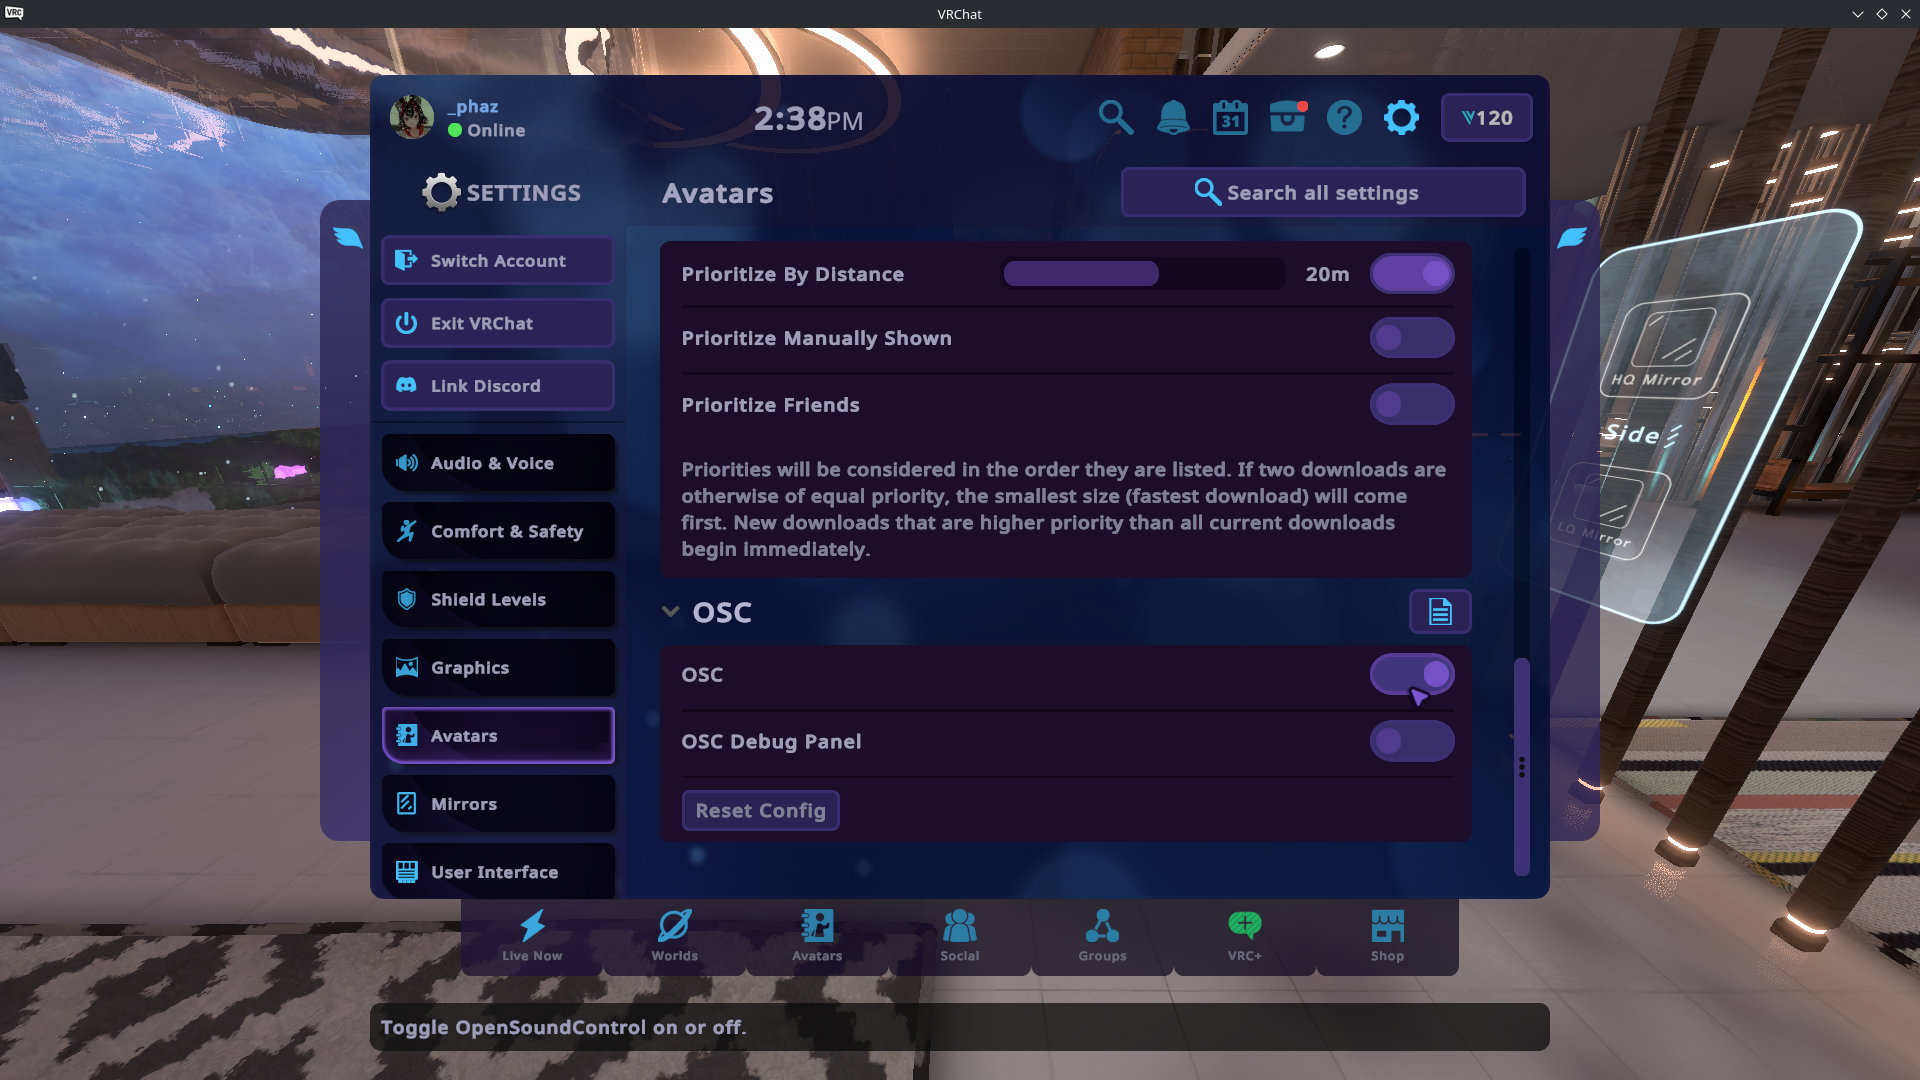Open the search magnifier icon in header
This screenshot has width=1920, height=1080.
pyautogui.click(x=1115, y=118)
